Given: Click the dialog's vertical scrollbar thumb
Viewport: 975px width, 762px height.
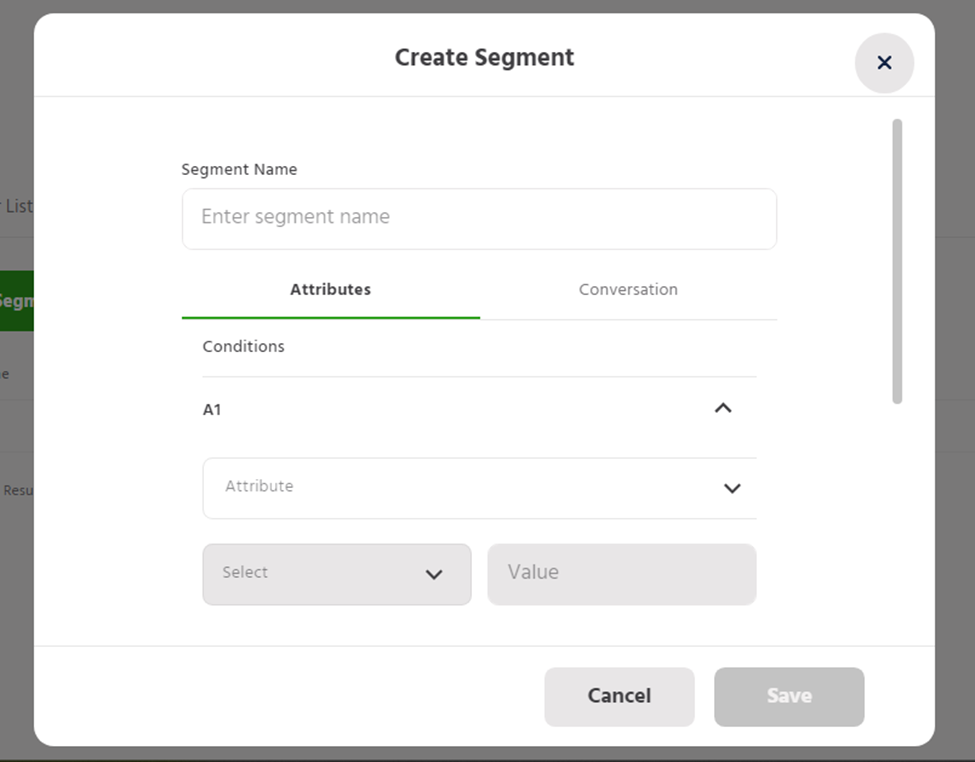Looking at the screenshot, I should tap(897, 260).
